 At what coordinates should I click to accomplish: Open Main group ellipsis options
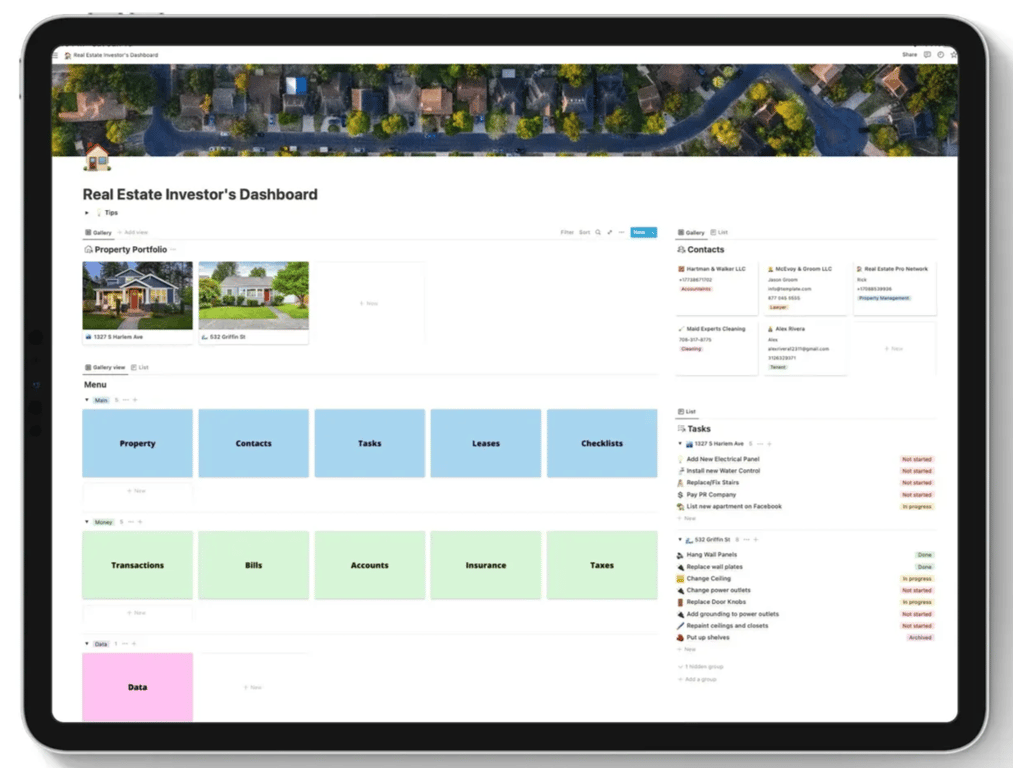pos(126,400)
